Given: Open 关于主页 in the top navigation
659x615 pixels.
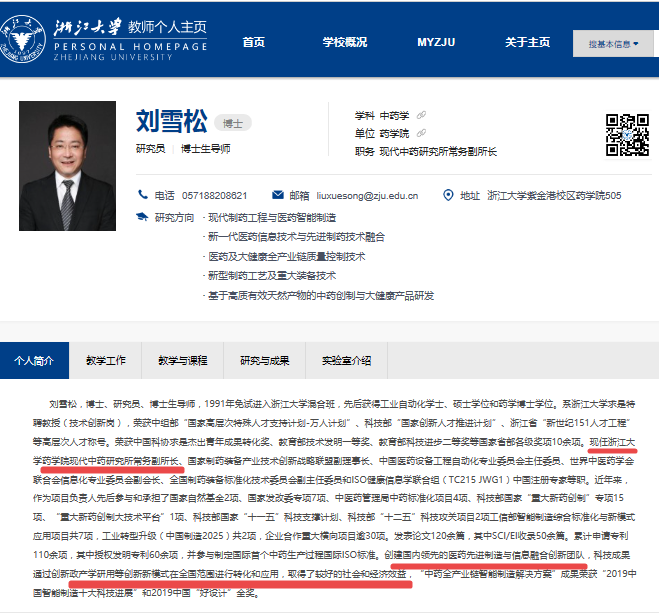Looking at the screenshot, I should pos(527,42).
